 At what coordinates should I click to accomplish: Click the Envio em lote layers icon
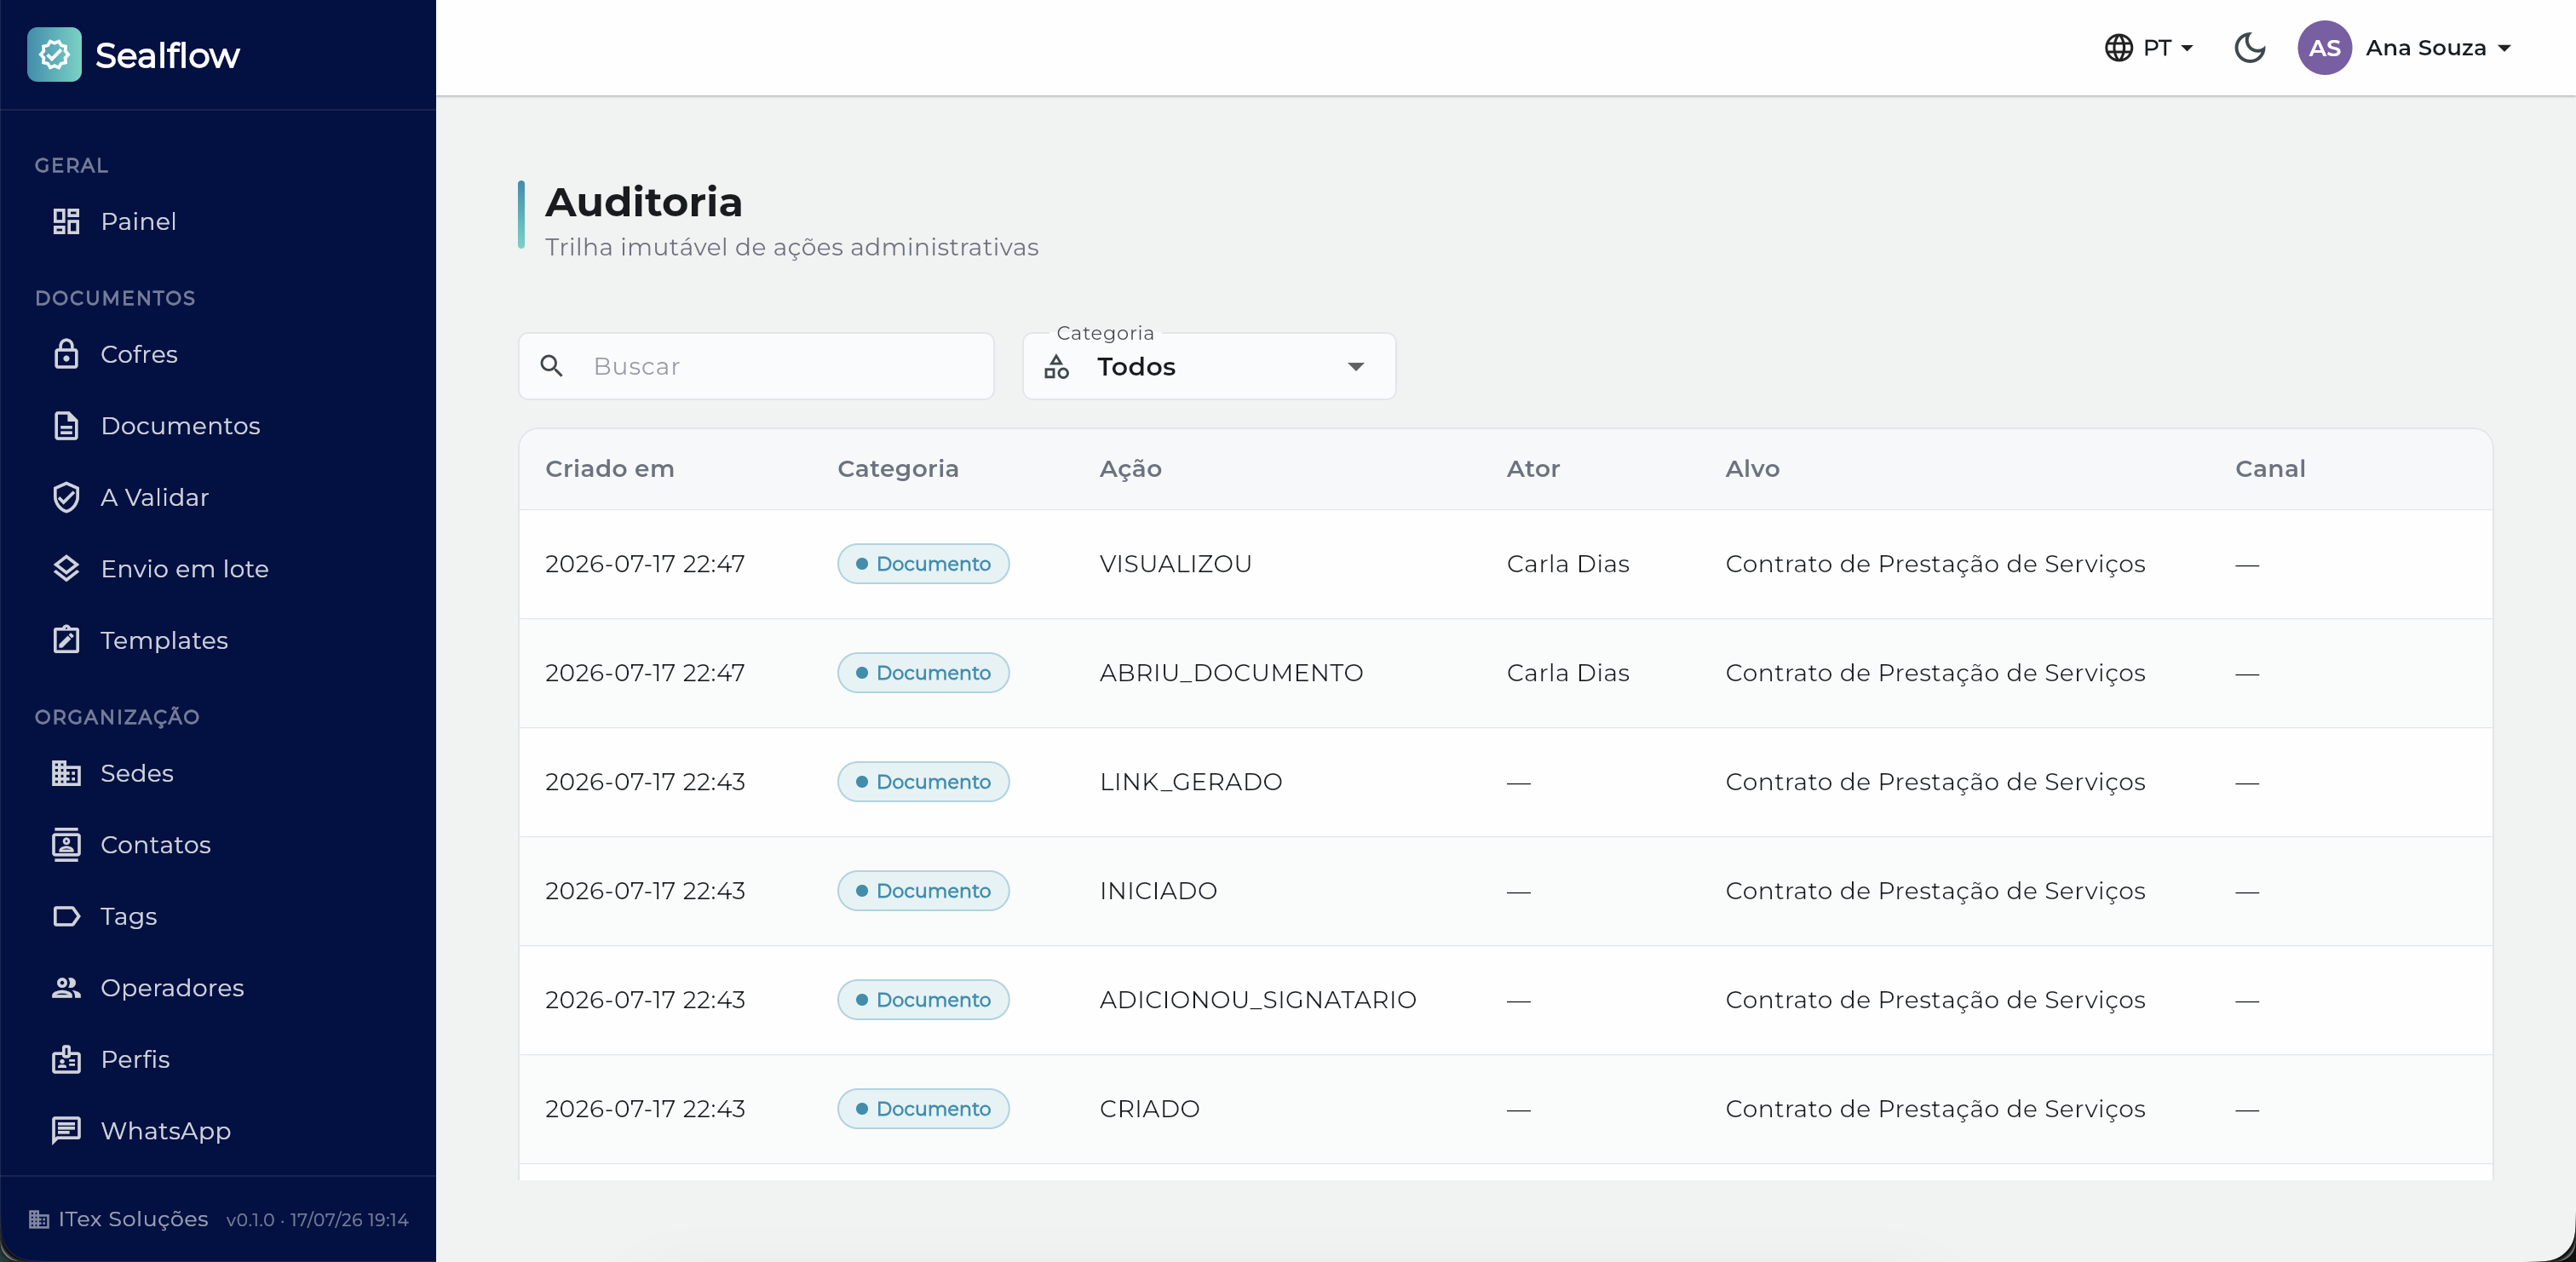coord(66,569)
